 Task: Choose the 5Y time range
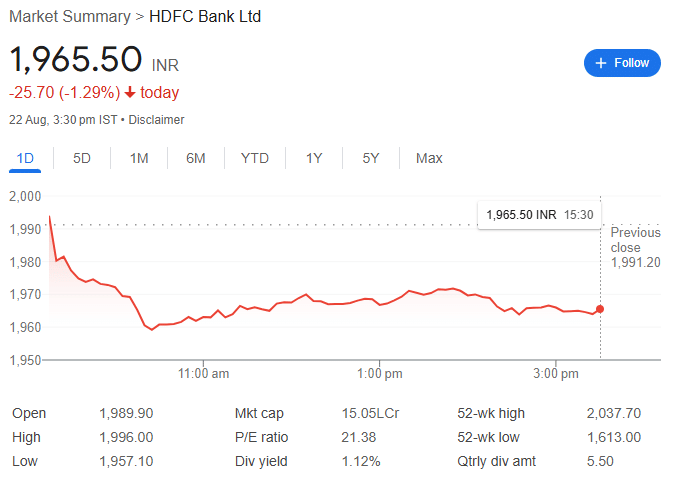pos(371,158)
